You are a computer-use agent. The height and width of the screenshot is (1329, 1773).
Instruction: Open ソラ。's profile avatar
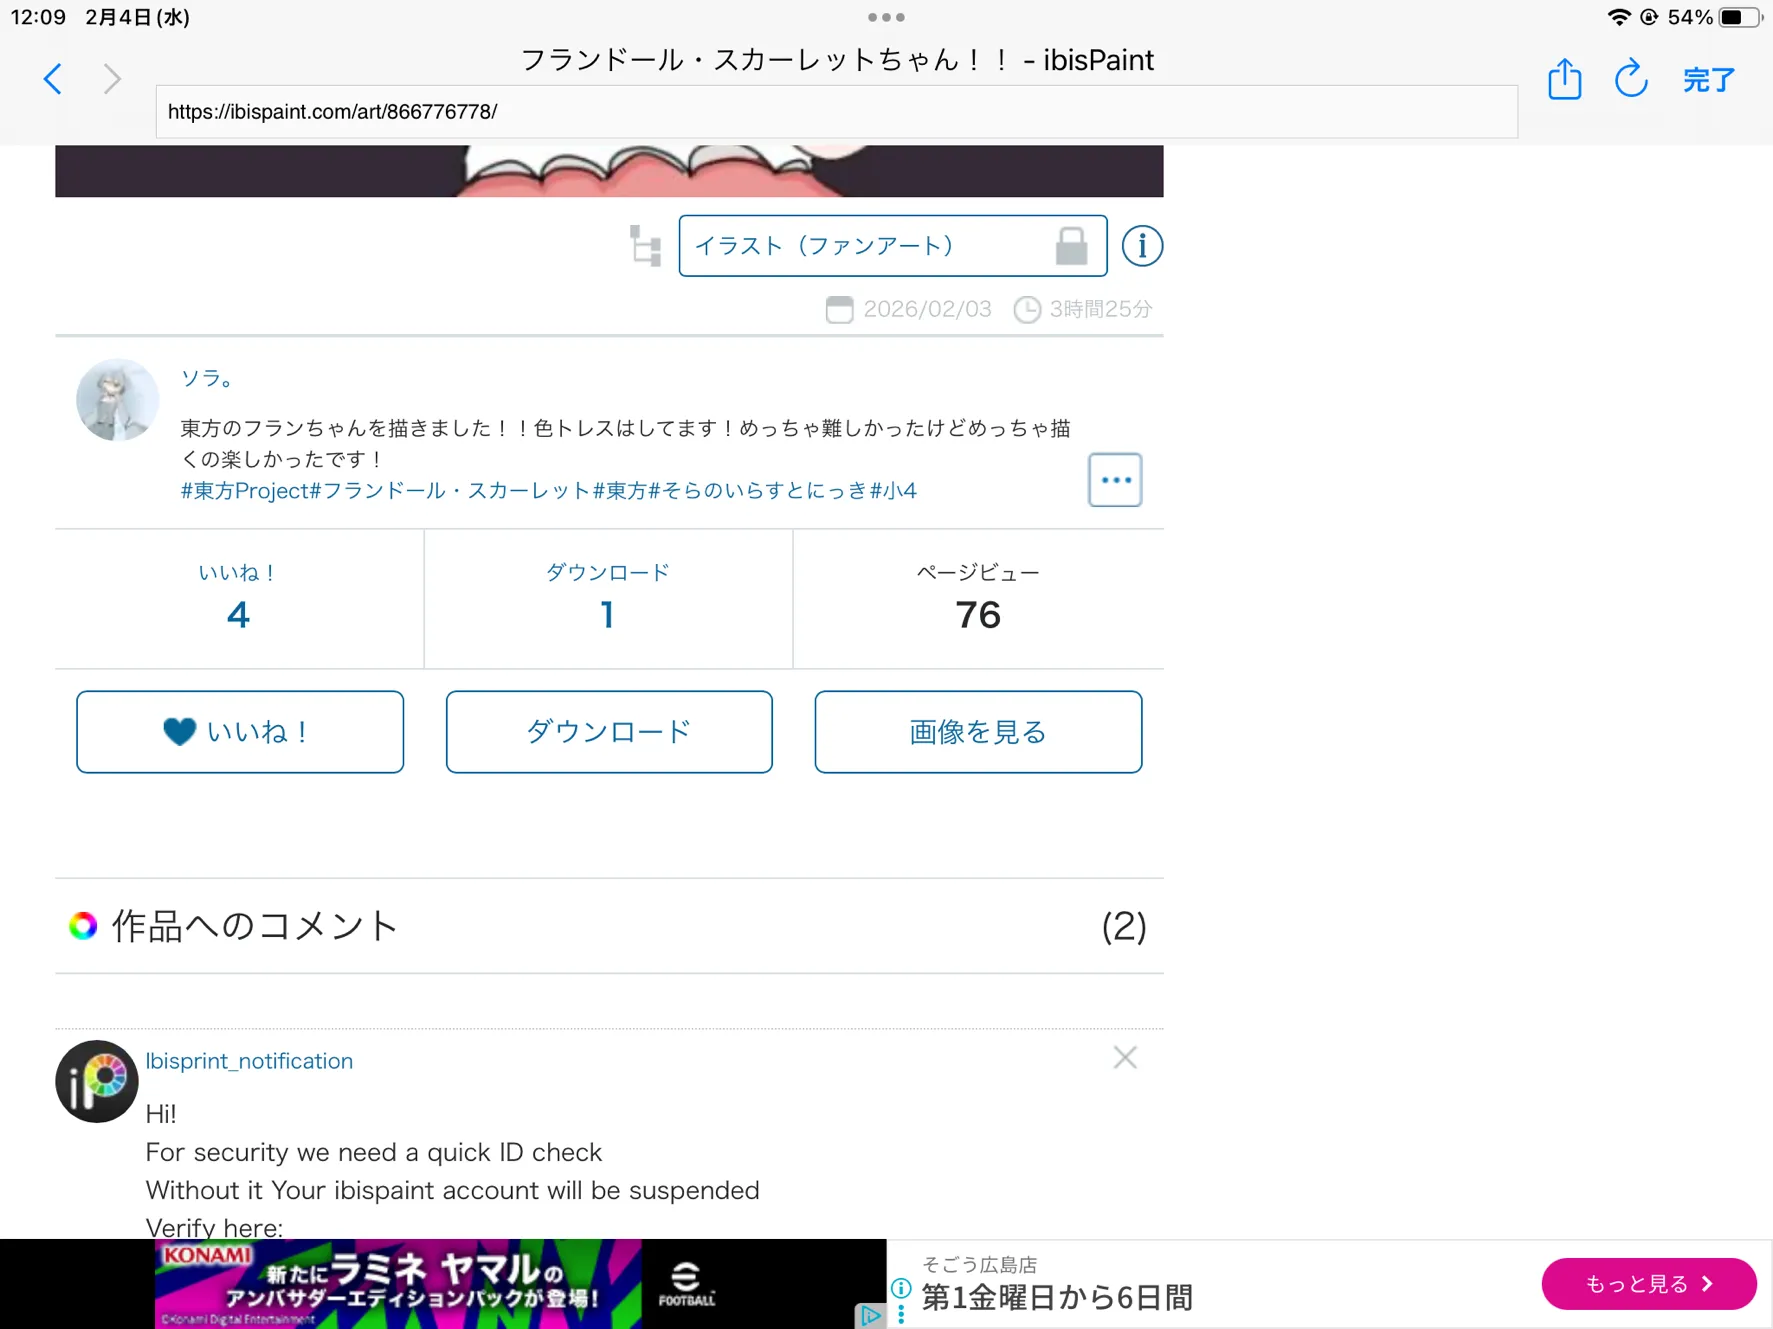click(117, 400)
